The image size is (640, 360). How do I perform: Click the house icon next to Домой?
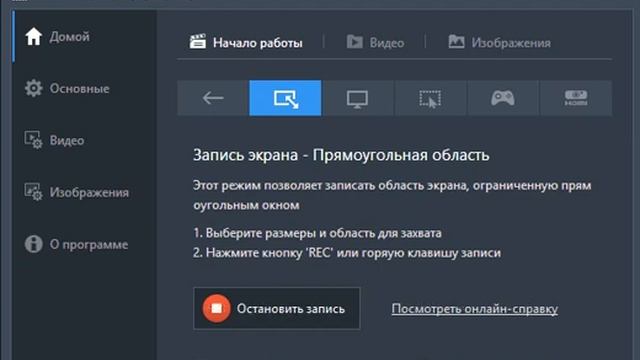click(33, 36)
